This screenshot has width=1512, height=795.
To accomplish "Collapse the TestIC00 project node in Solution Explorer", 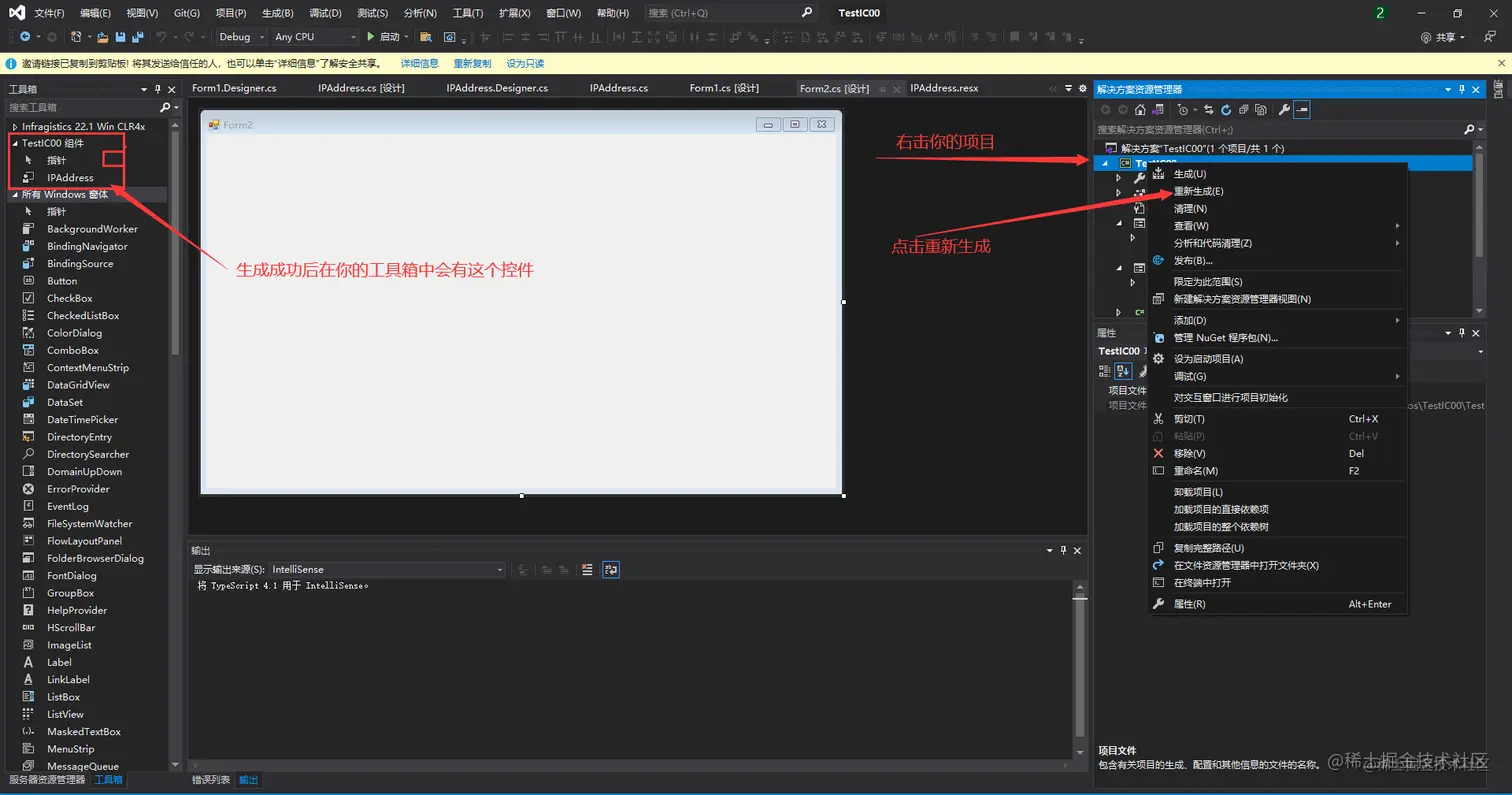I will 1105,163.
